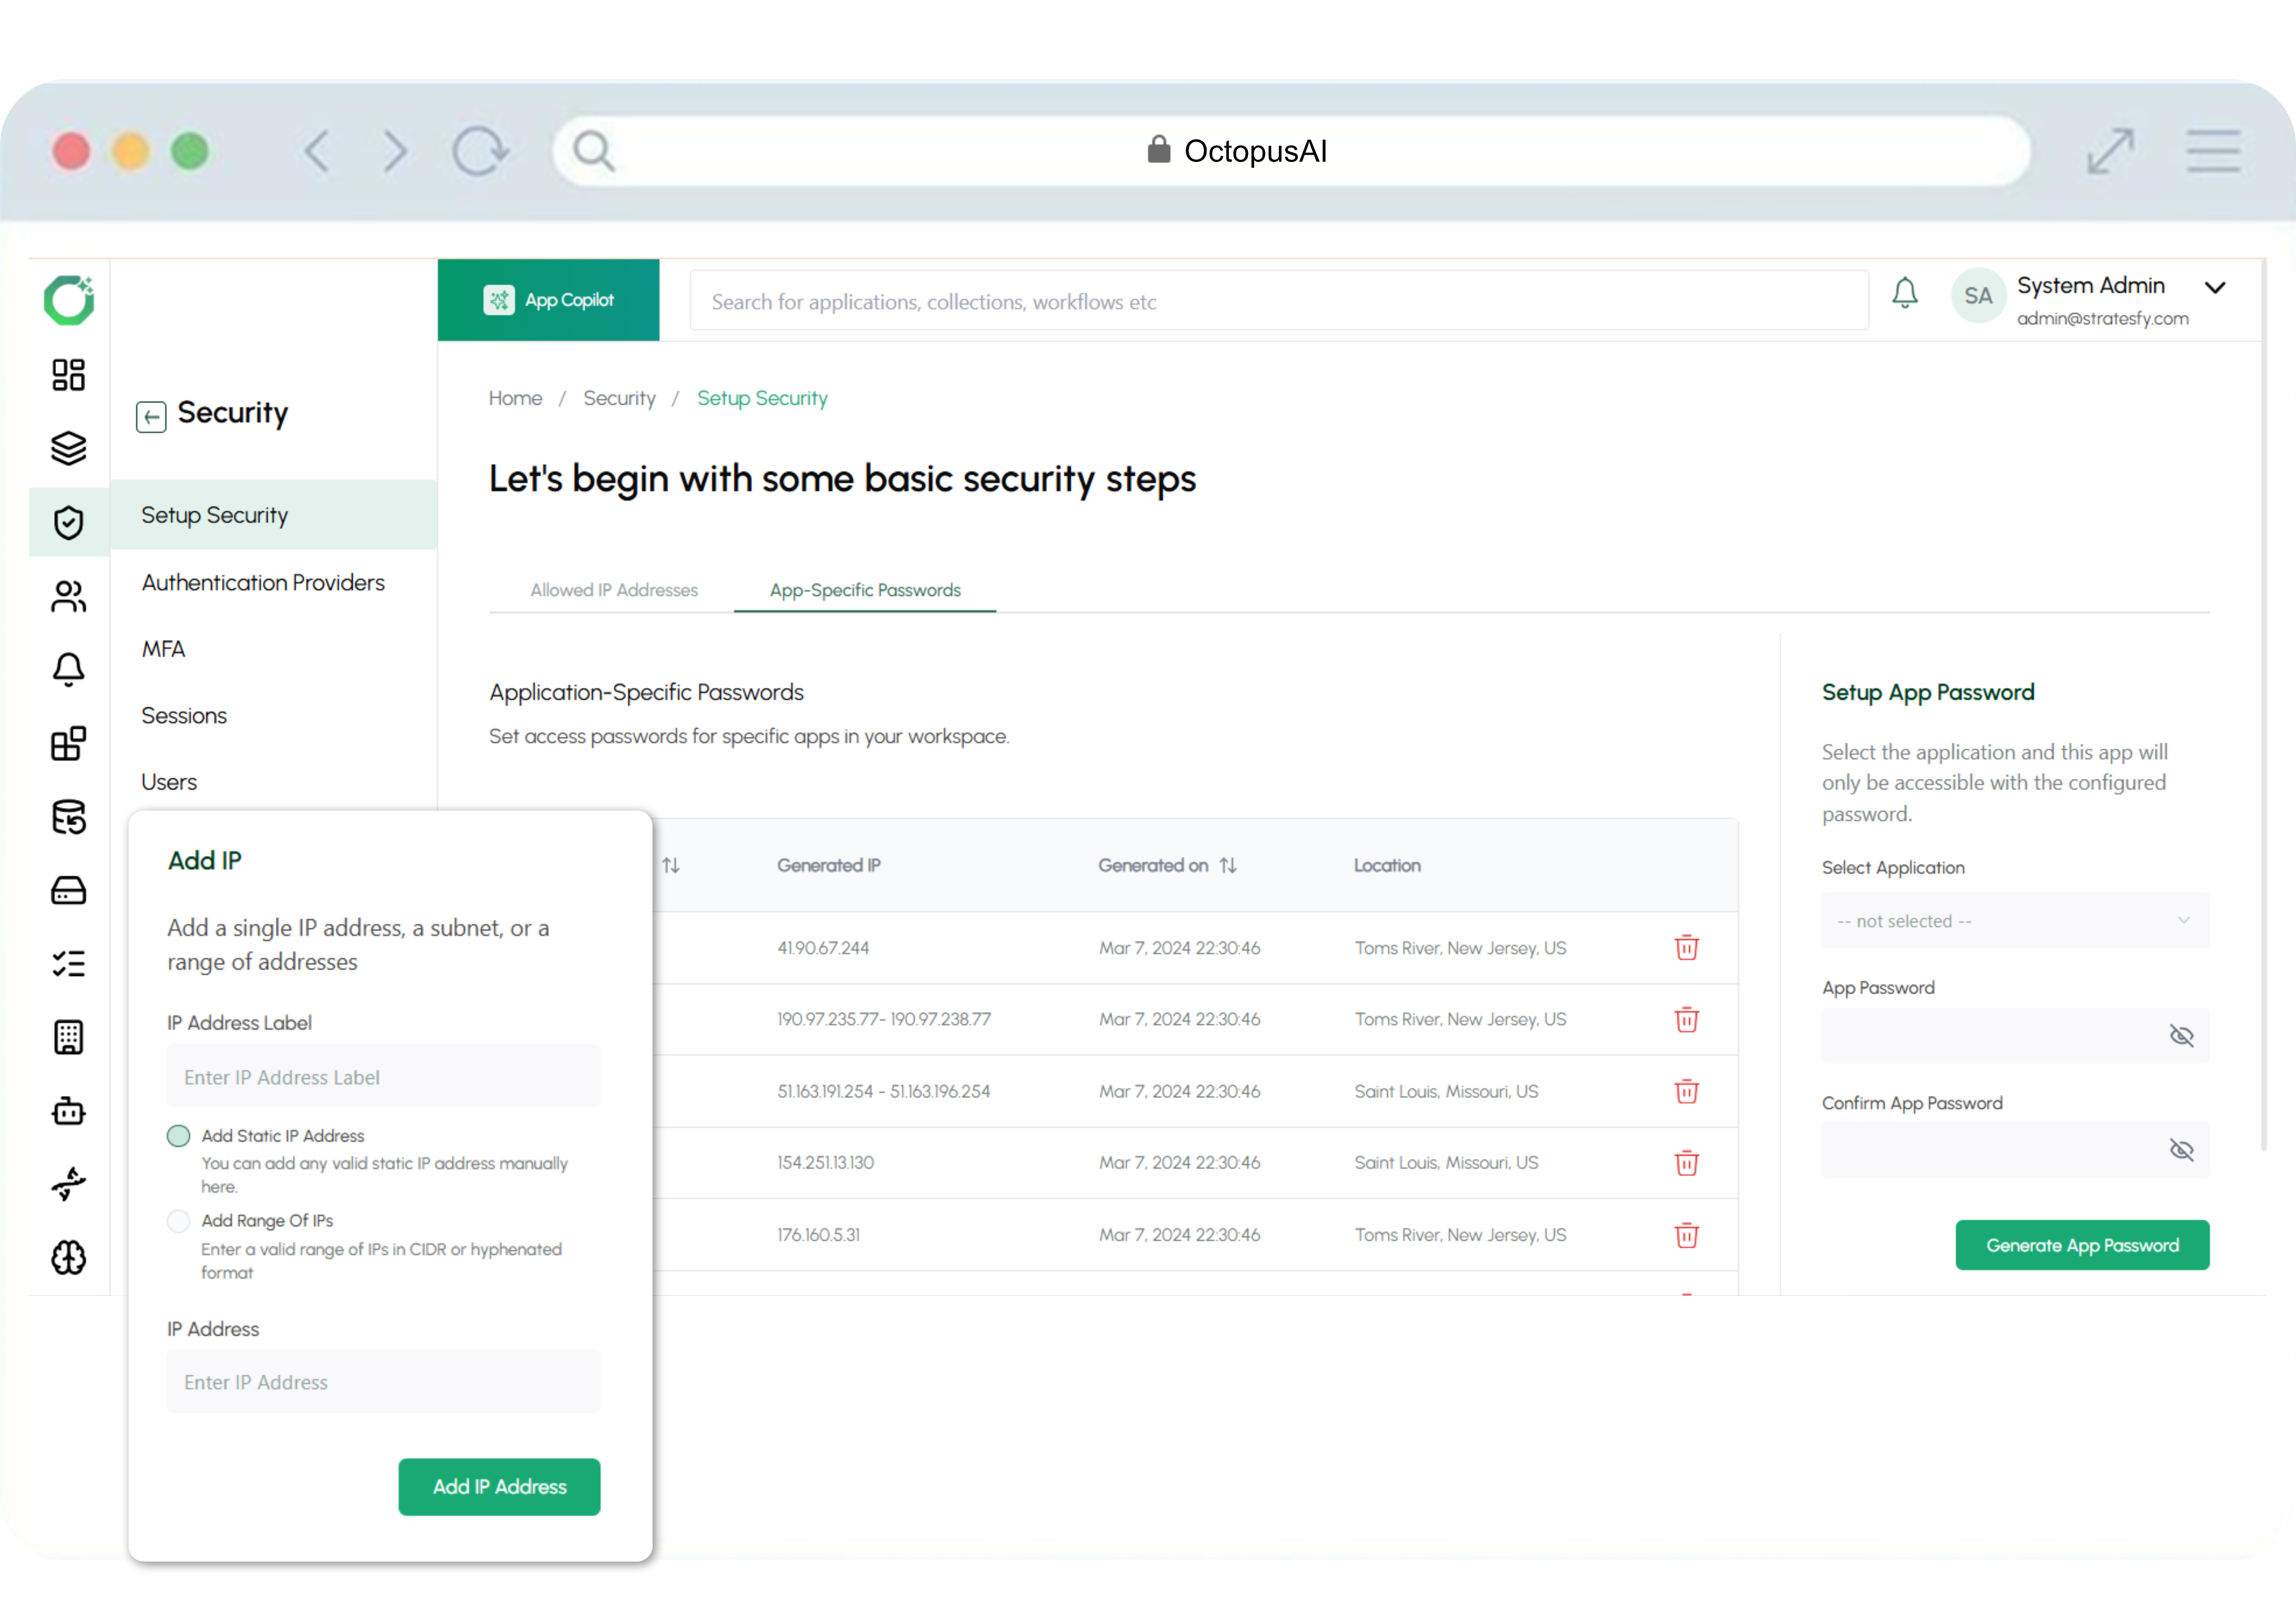Click into the Enter IP Address Label field
Screen dimensions: 2296x1624
pos(383,1077)
